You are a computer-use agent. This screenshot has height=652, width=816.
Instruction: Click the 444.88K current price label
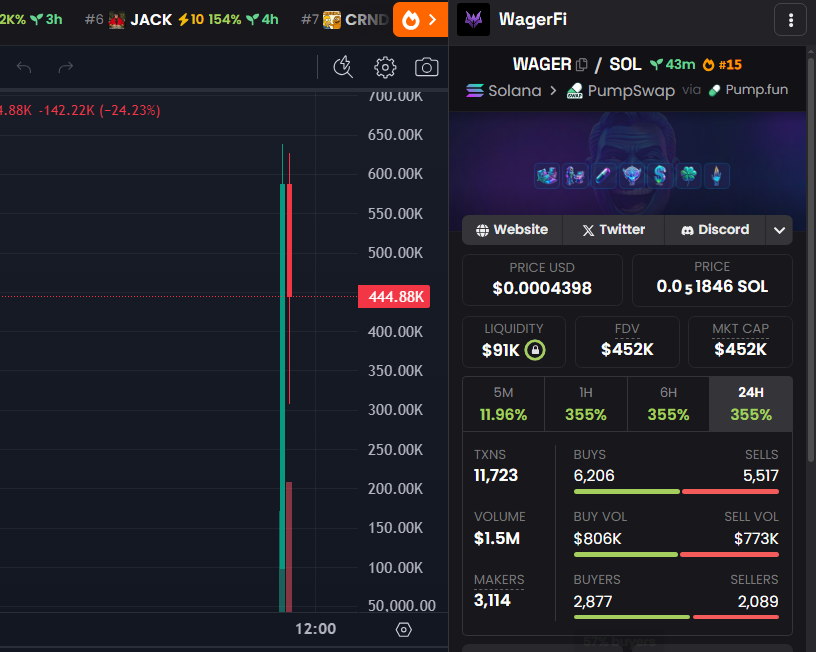coord(394,297)
